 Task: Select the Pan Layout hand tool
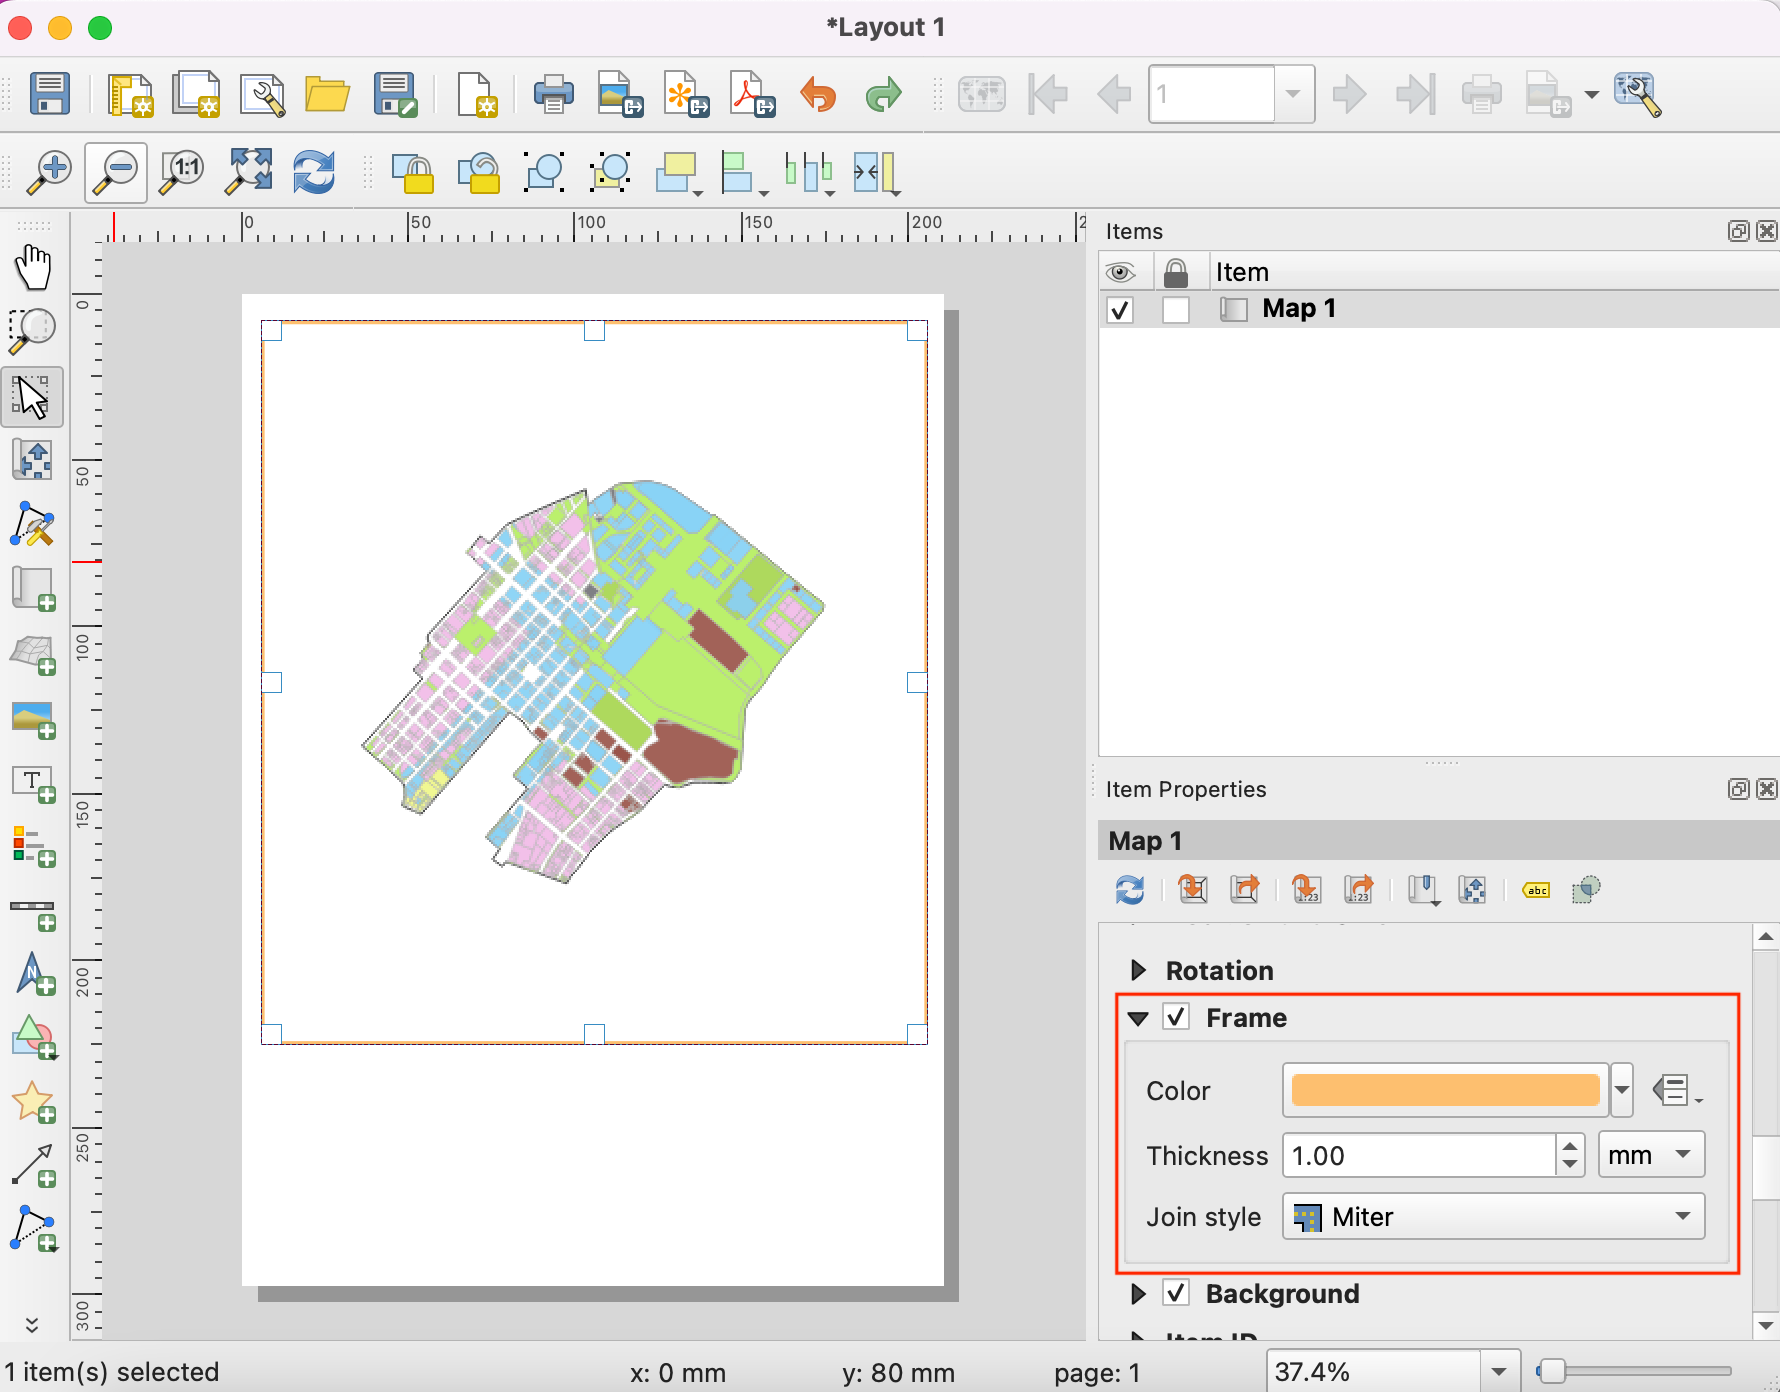[33, 267]
